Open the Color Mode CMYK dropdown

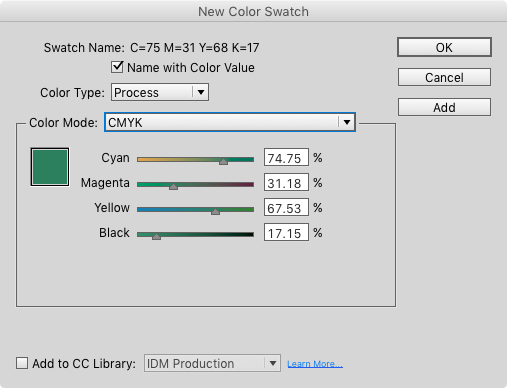[x=230, y=122]
